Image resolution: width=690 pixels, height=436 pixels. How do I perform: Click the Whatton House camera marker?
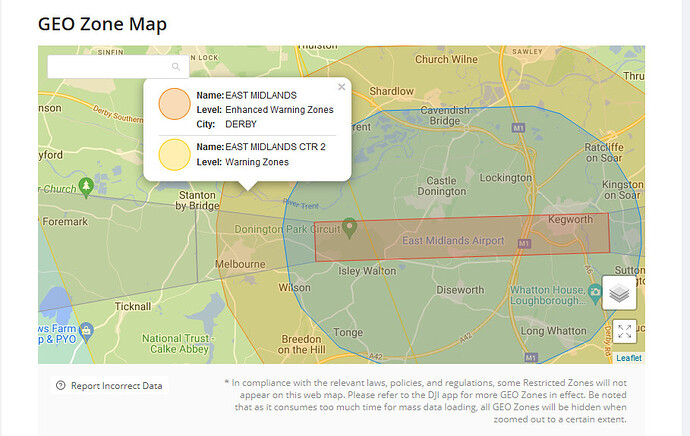point(595,294)
